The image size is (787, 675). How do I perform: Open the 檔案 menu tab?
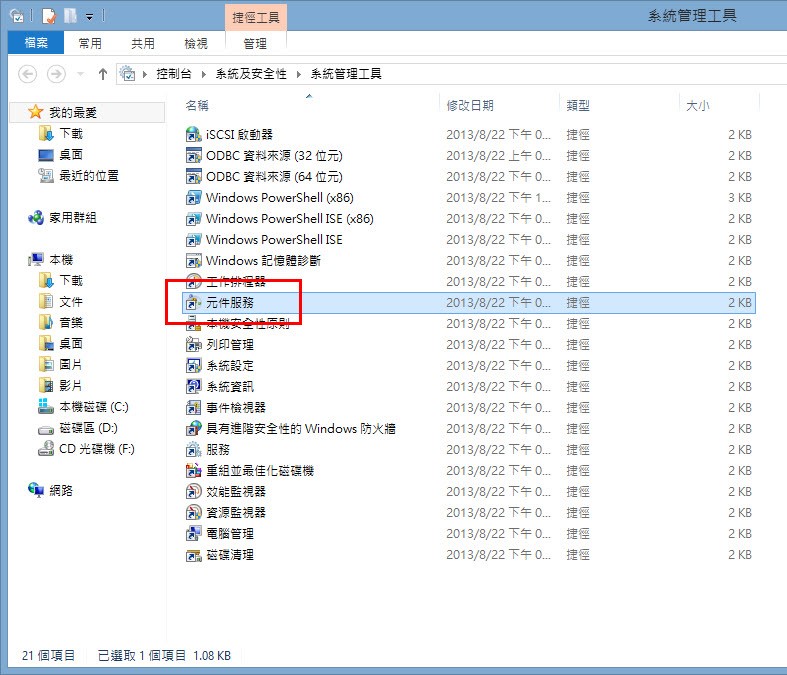tap(36, 43)
